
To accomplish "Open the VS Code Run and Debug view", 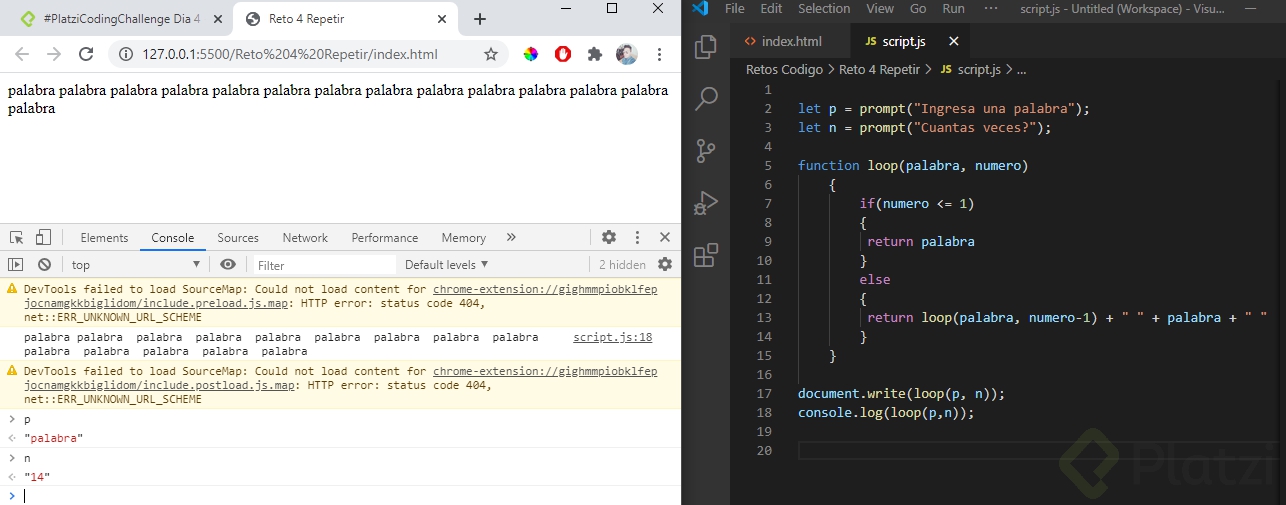I will click(x=706, y=203).
